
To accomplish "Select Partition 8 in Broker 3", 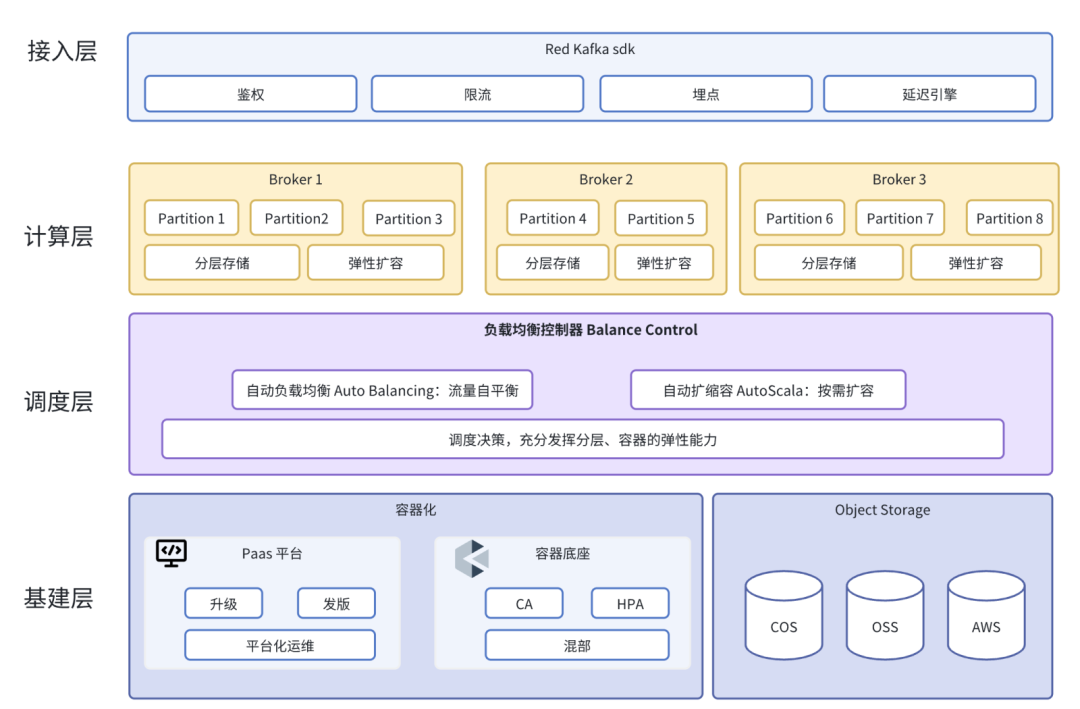I will point(1009,218).
